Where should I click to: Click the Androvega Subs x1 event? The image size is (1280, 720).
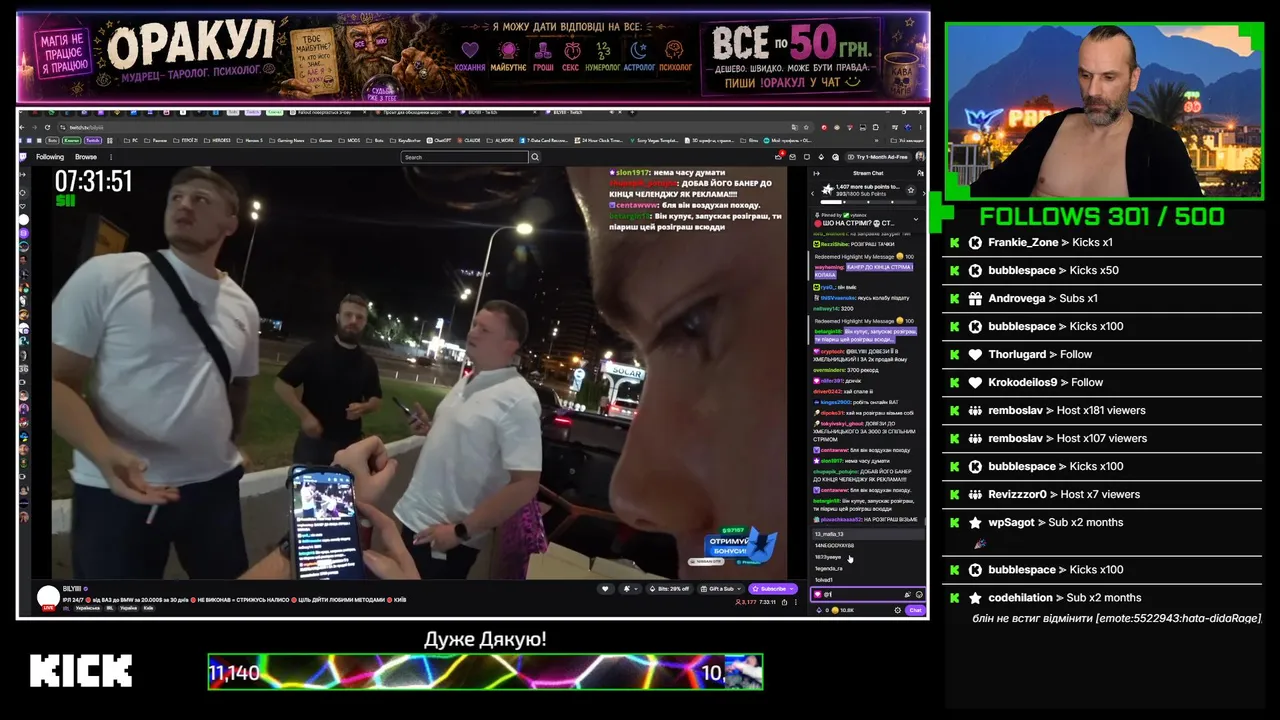coord(1103,298)
